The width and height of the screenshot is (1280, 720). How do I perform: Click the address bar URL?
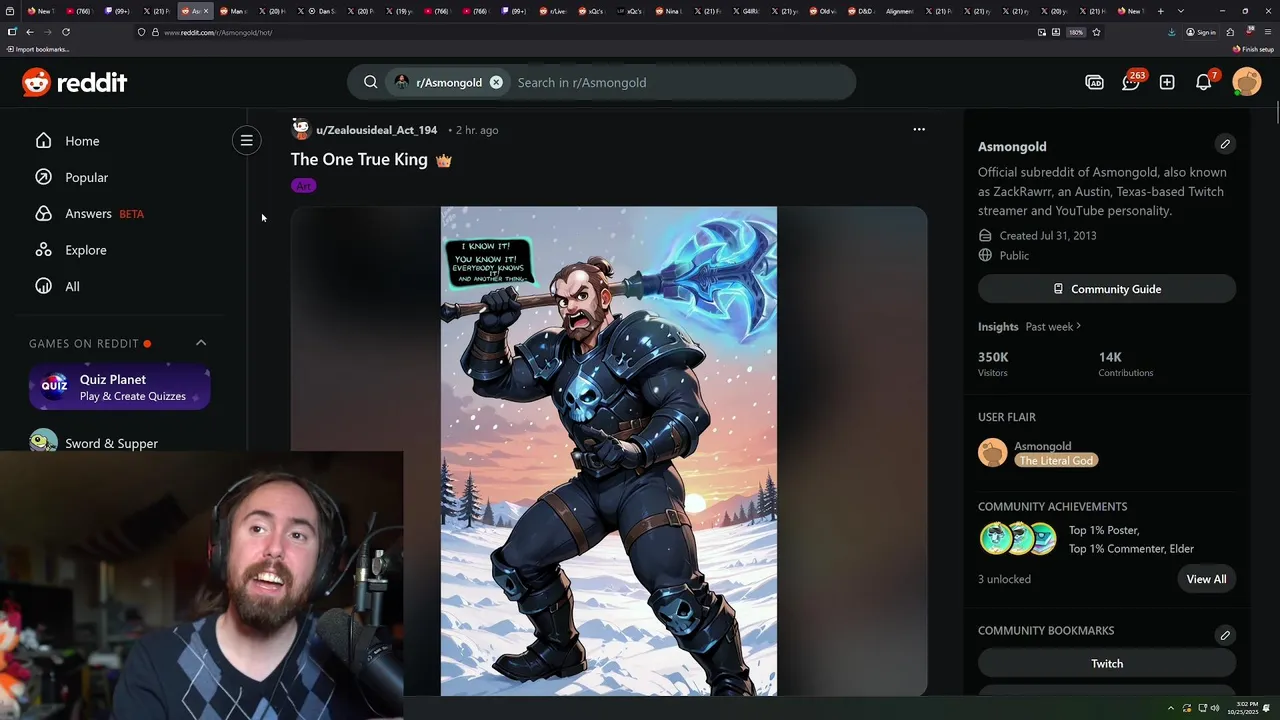(x=218, y=32)
